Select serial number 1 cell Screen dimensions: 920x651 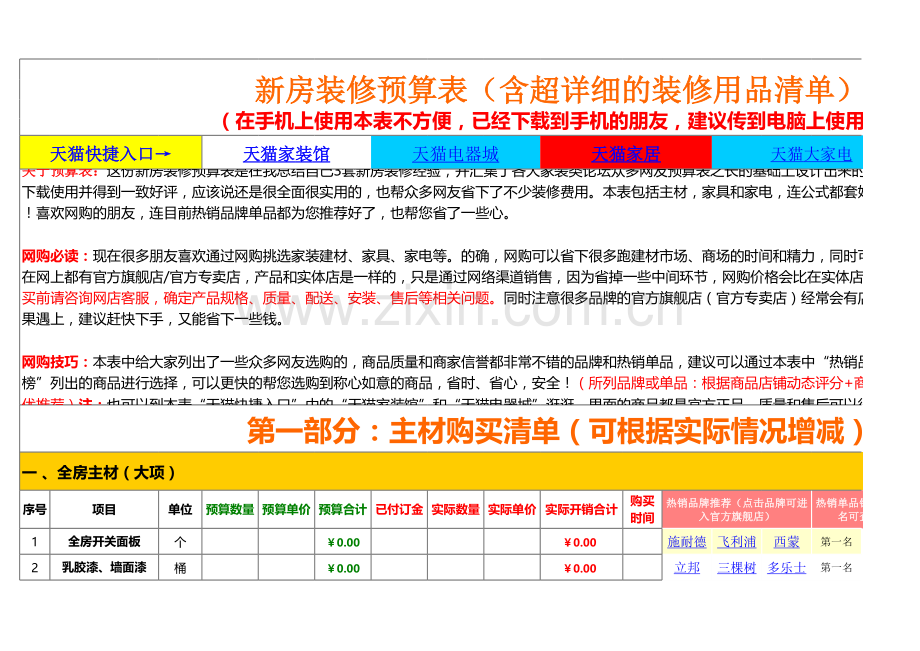pos(35,541)
